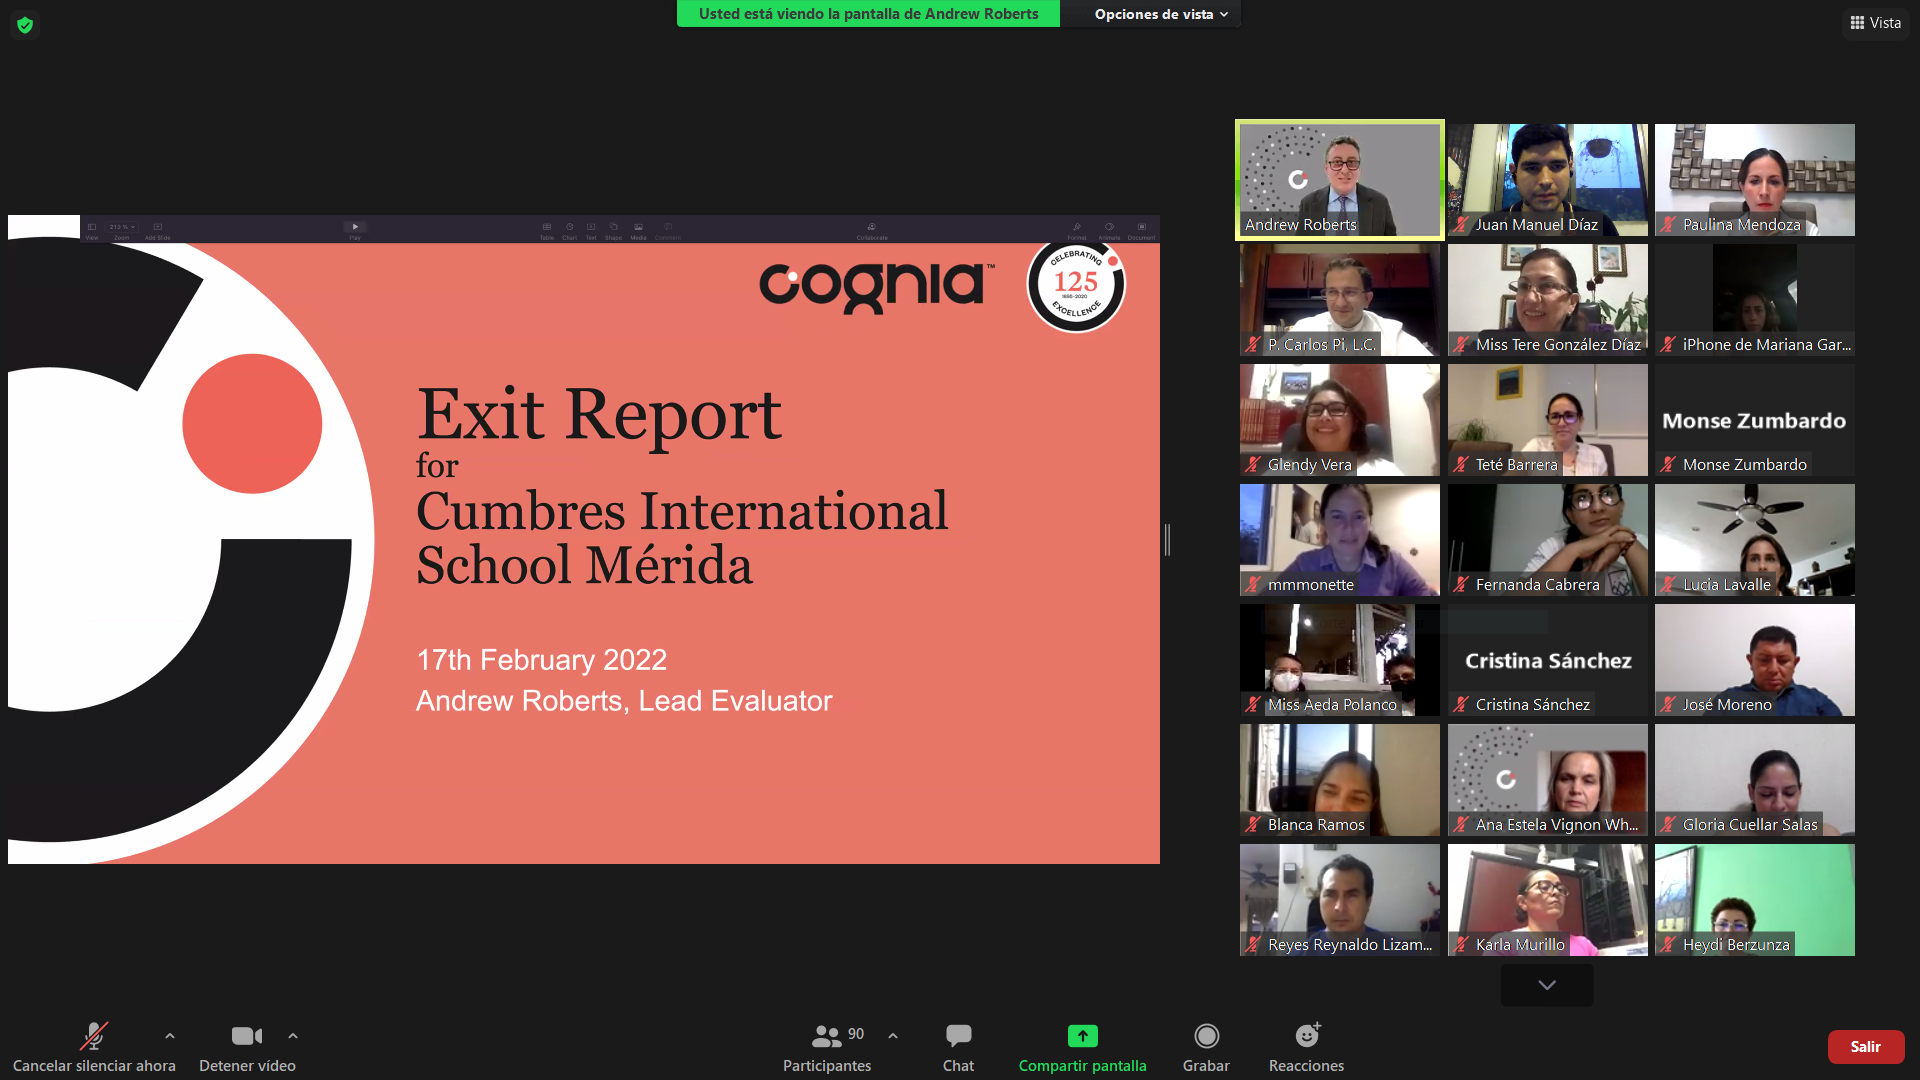Open Keynote Animate panel icon

[x=1109, y=228]
